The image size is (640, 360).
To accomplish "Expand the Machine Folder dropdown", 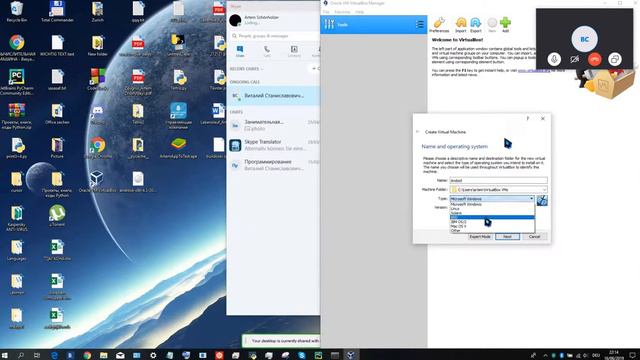I will [544, 190].
